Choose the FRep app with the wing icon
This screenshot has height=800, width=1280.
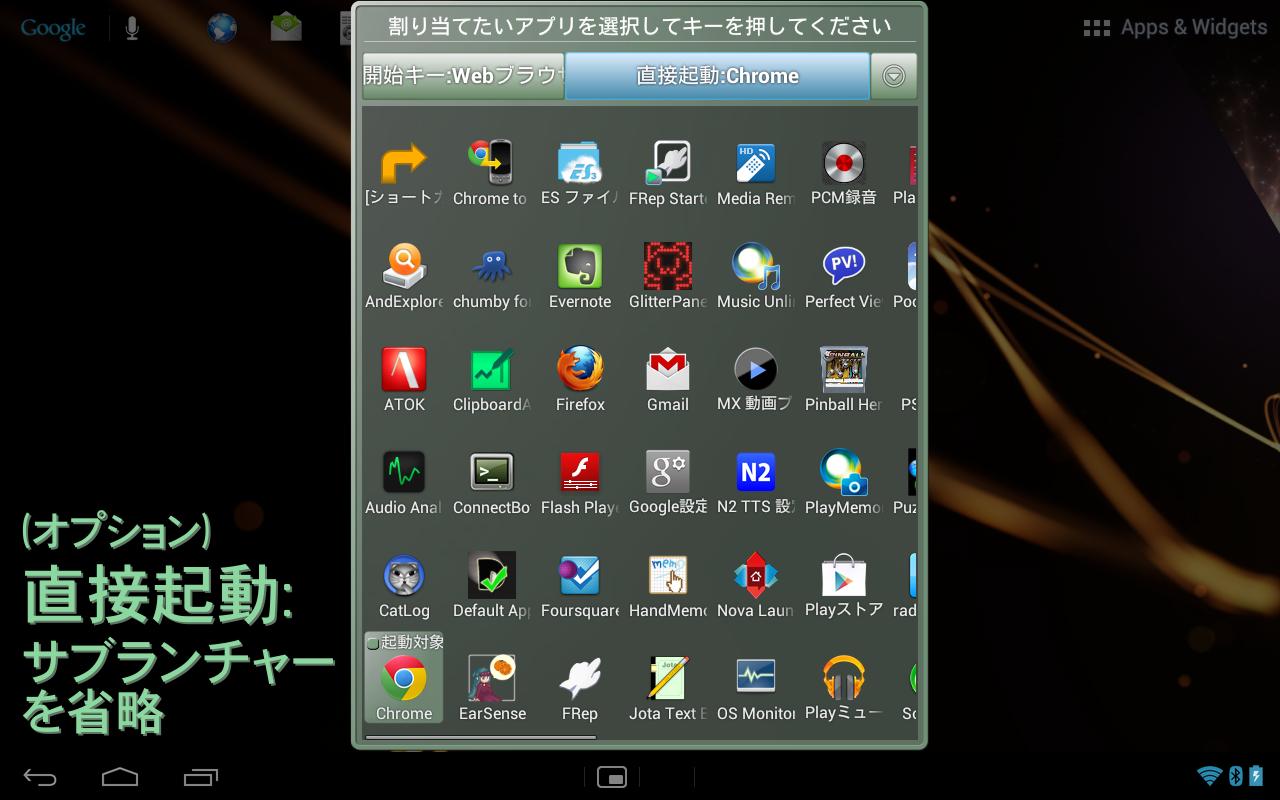[580, 678]
